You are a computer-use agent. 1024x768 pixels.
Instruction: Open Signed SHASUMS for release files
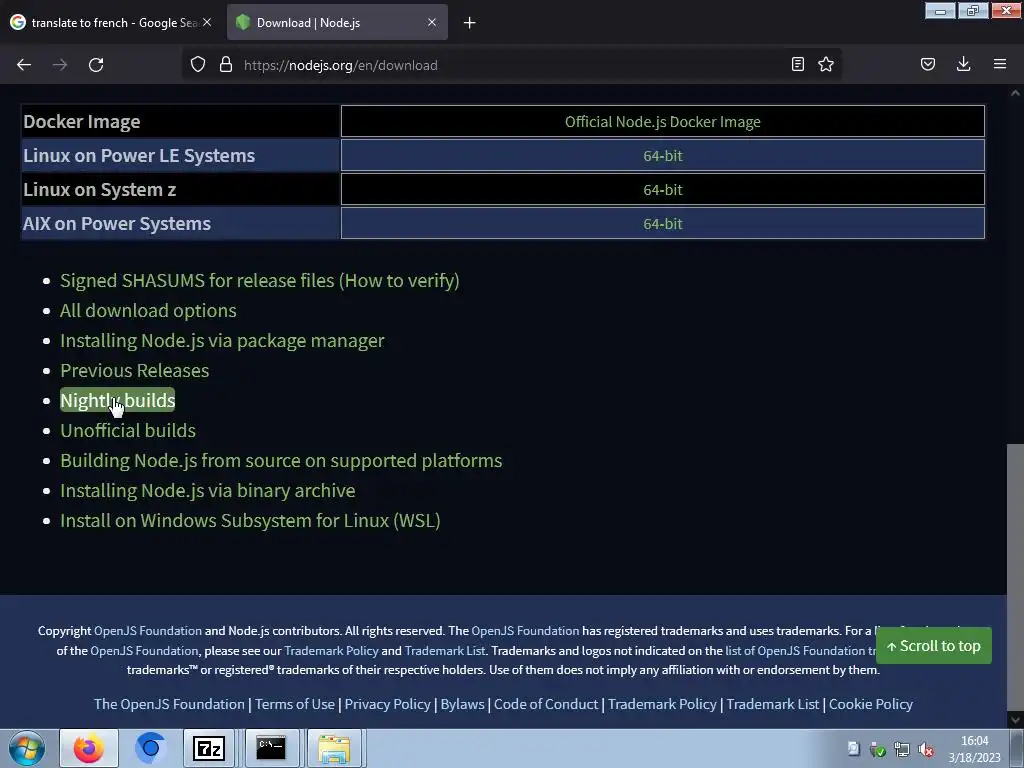click(x=197, y=281)
